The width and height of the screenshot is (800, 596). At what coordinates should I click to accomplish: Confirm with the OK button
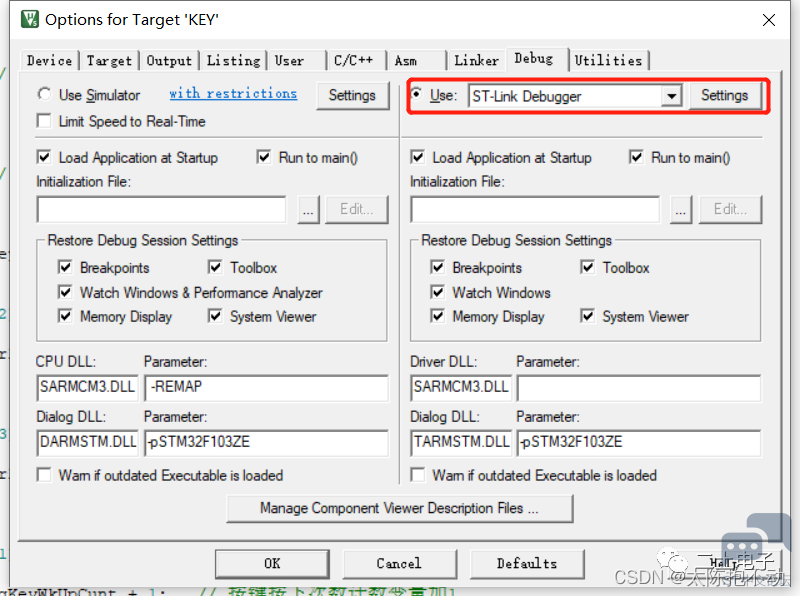[272, 564]
